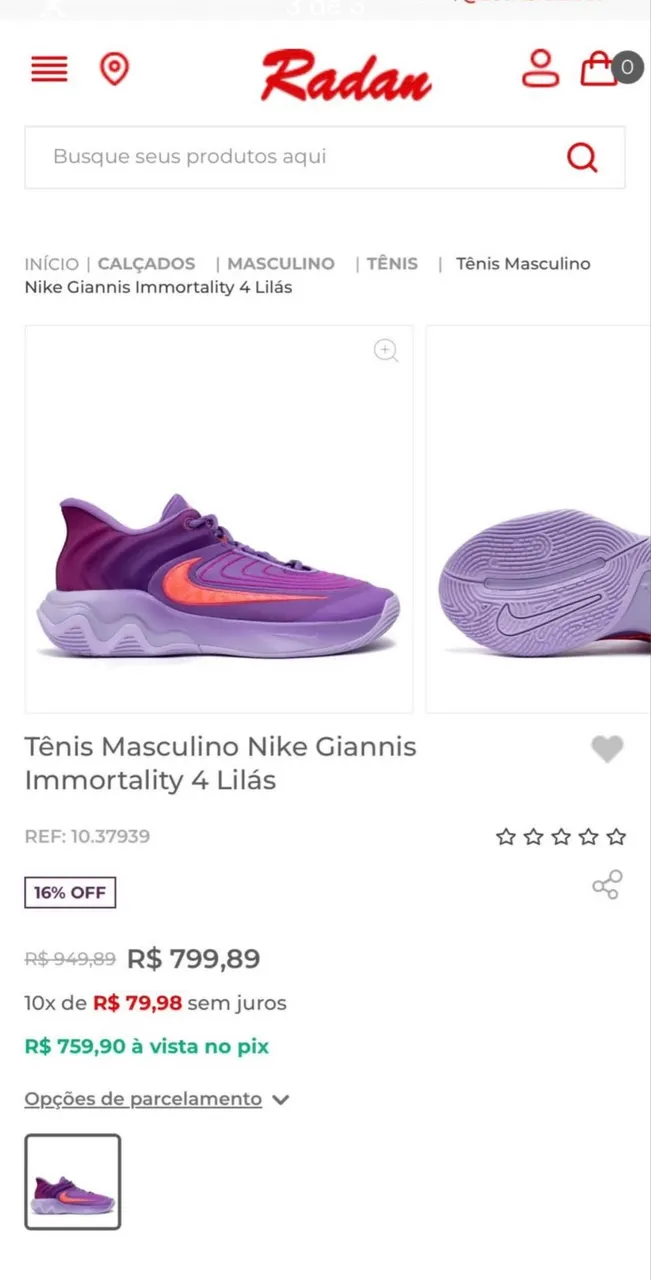This screenshot has height=1280, width=651.
Task: Click the installment options chevron arrow
Action: pyautogui.click(x=281, y=1100)
